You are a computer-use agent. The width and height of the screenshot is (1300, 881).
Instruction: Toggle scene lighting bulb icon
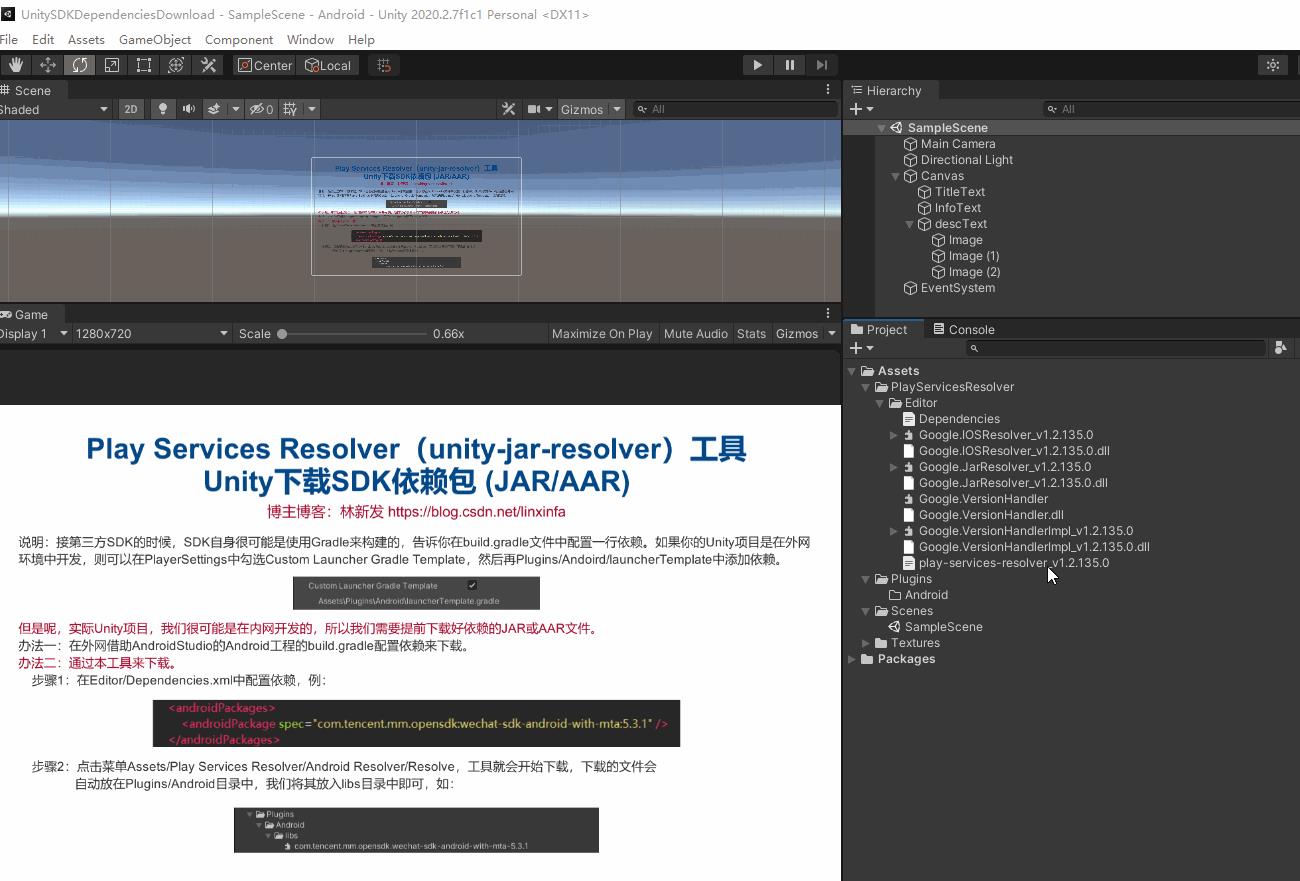click(162, 109)
